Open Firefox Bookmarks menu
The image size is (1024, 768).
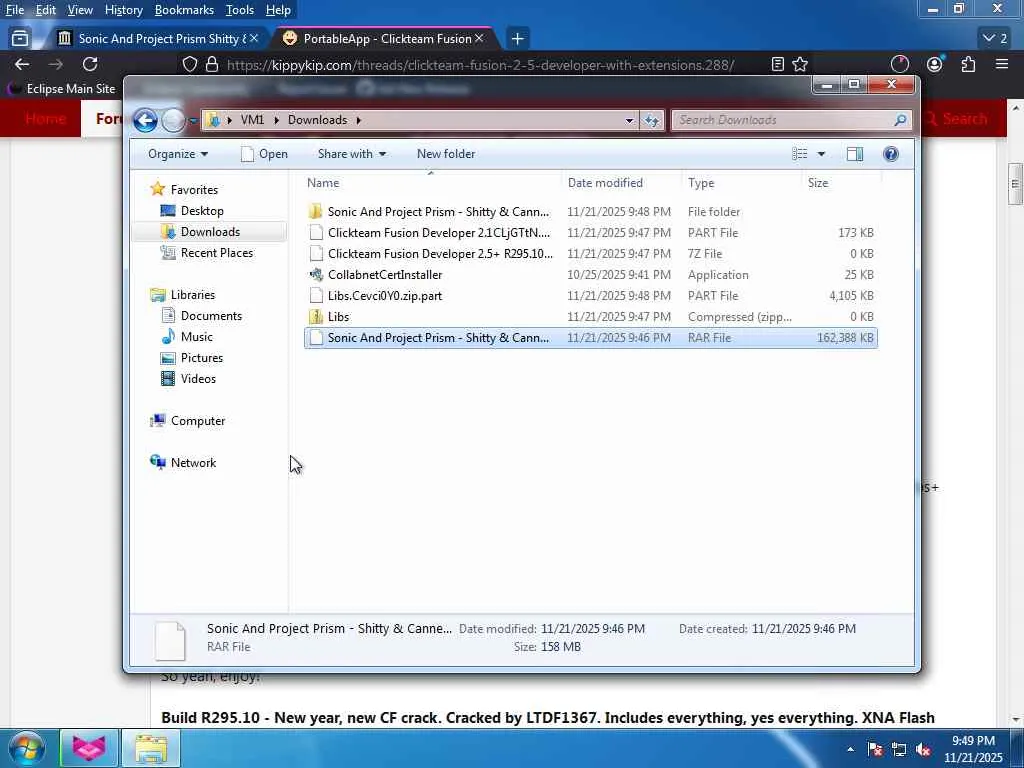pyautogui.click(x=184, y=10)
